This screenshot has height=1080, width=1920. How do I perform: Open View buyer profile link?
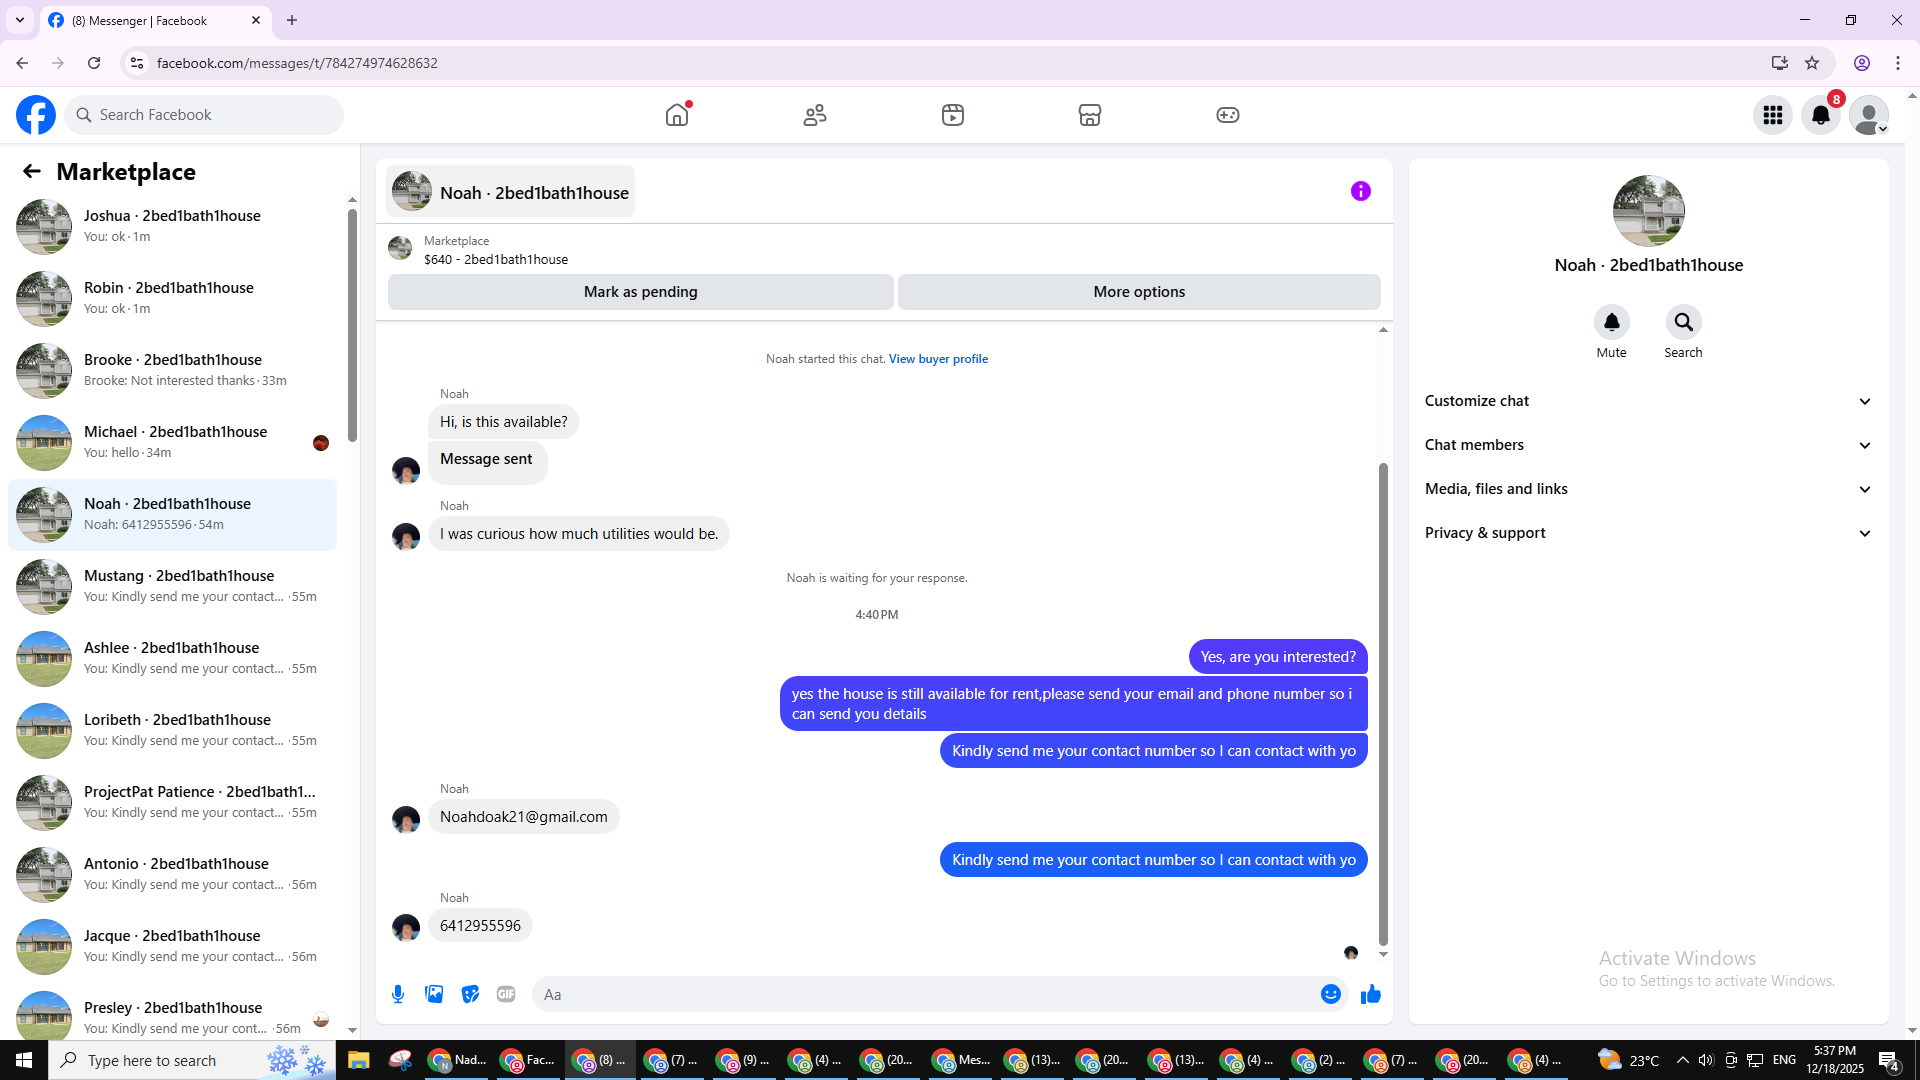(938, 359)
